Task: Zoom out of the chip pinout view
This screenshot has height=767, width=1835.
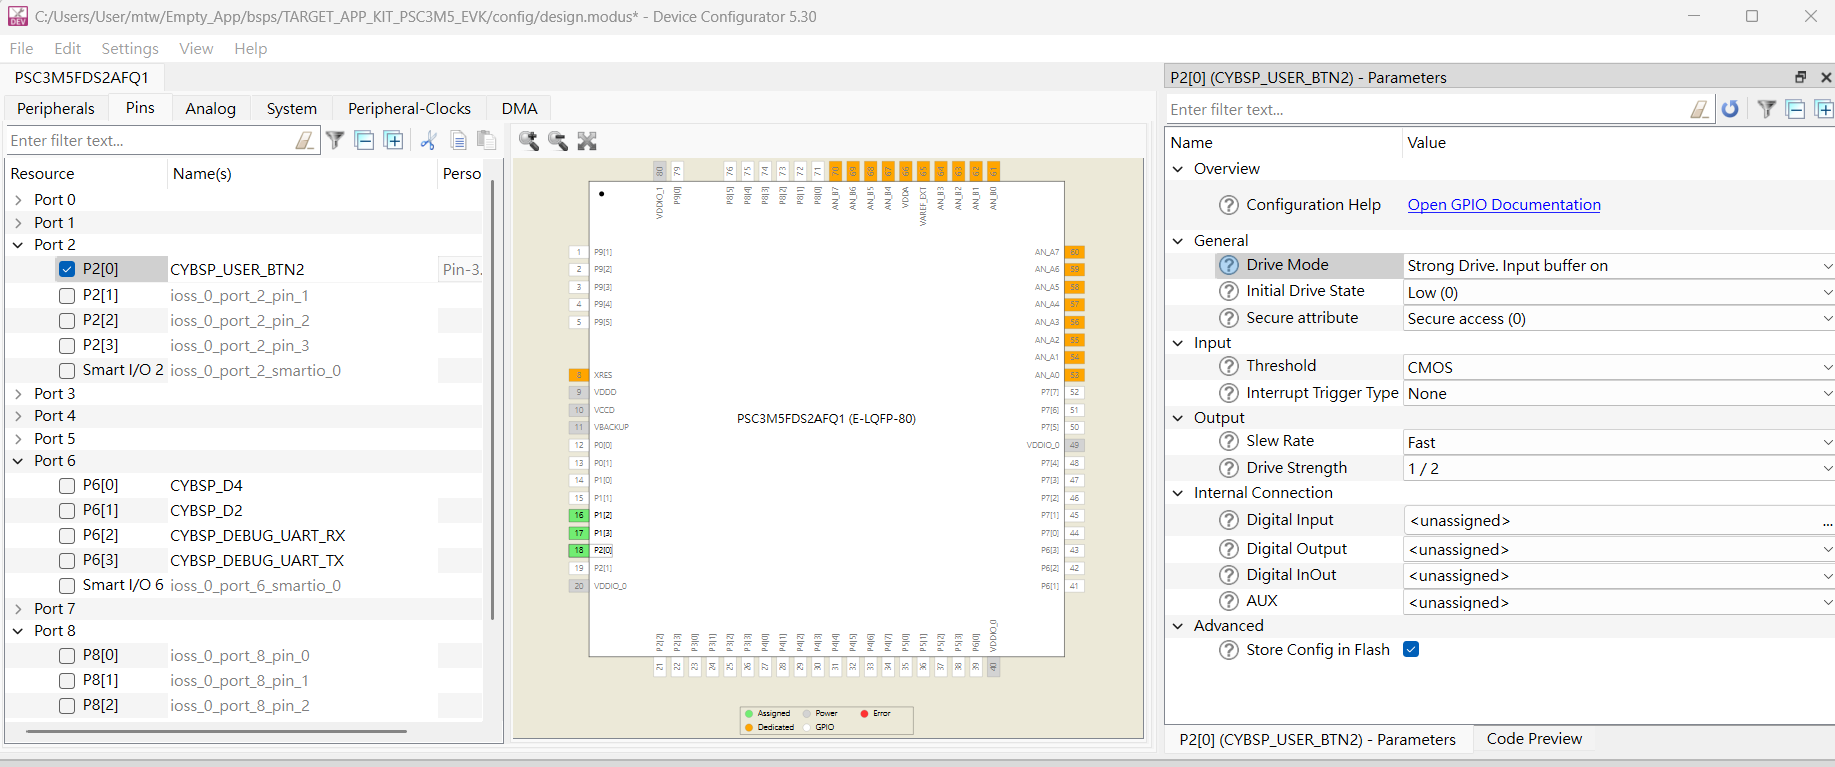Action: click(558, 141)
